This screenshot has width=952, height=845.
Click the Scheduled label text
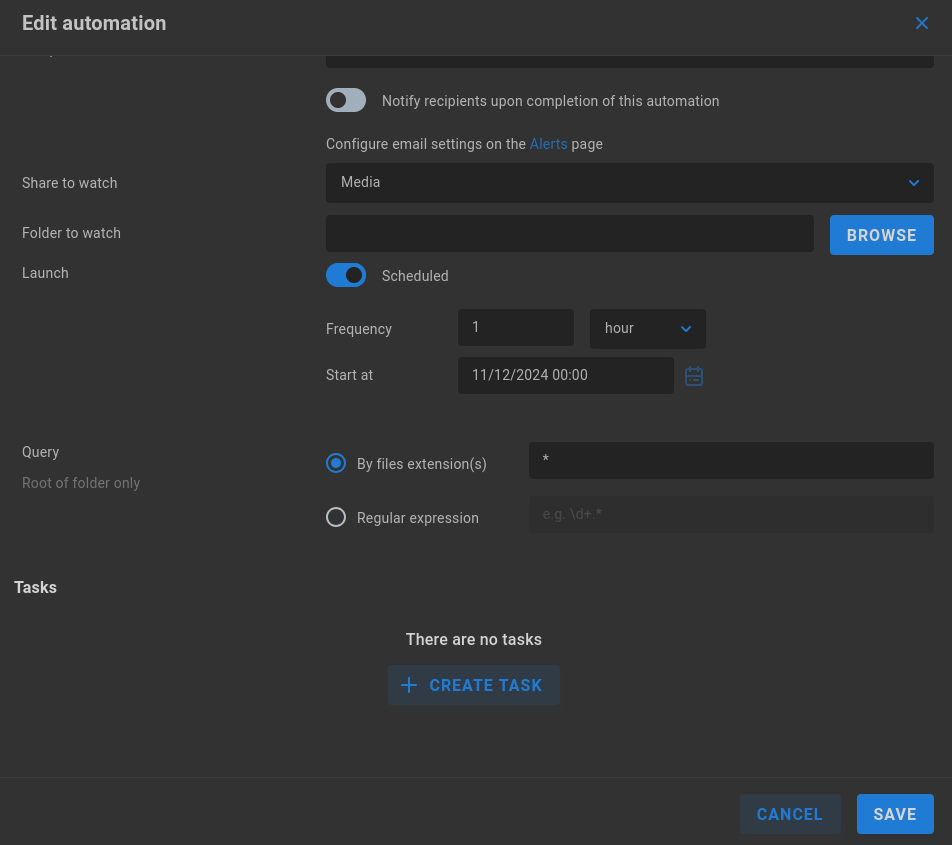click(x=415, y=276)
